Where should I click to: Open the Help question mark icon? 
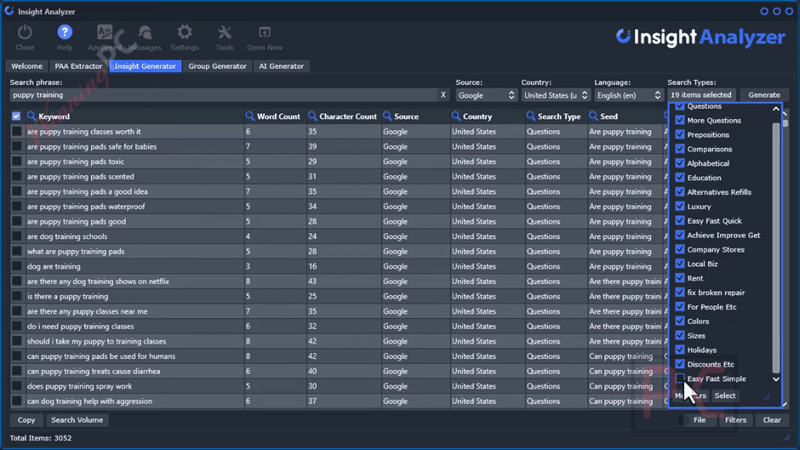click(64, 33)
